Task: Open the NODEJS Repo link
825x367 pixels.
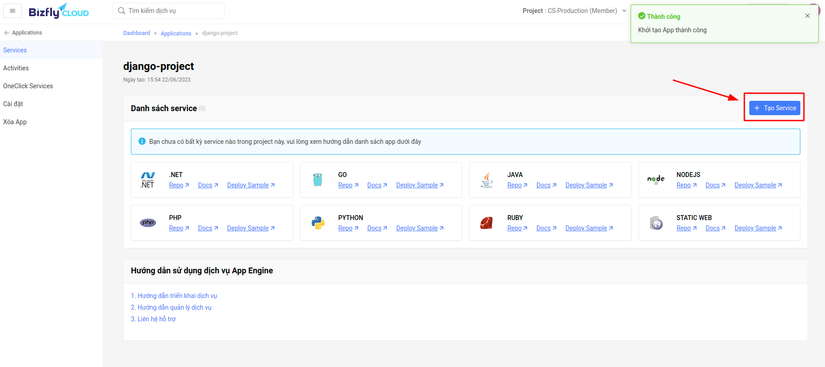Action: click(x=687, y=185)
